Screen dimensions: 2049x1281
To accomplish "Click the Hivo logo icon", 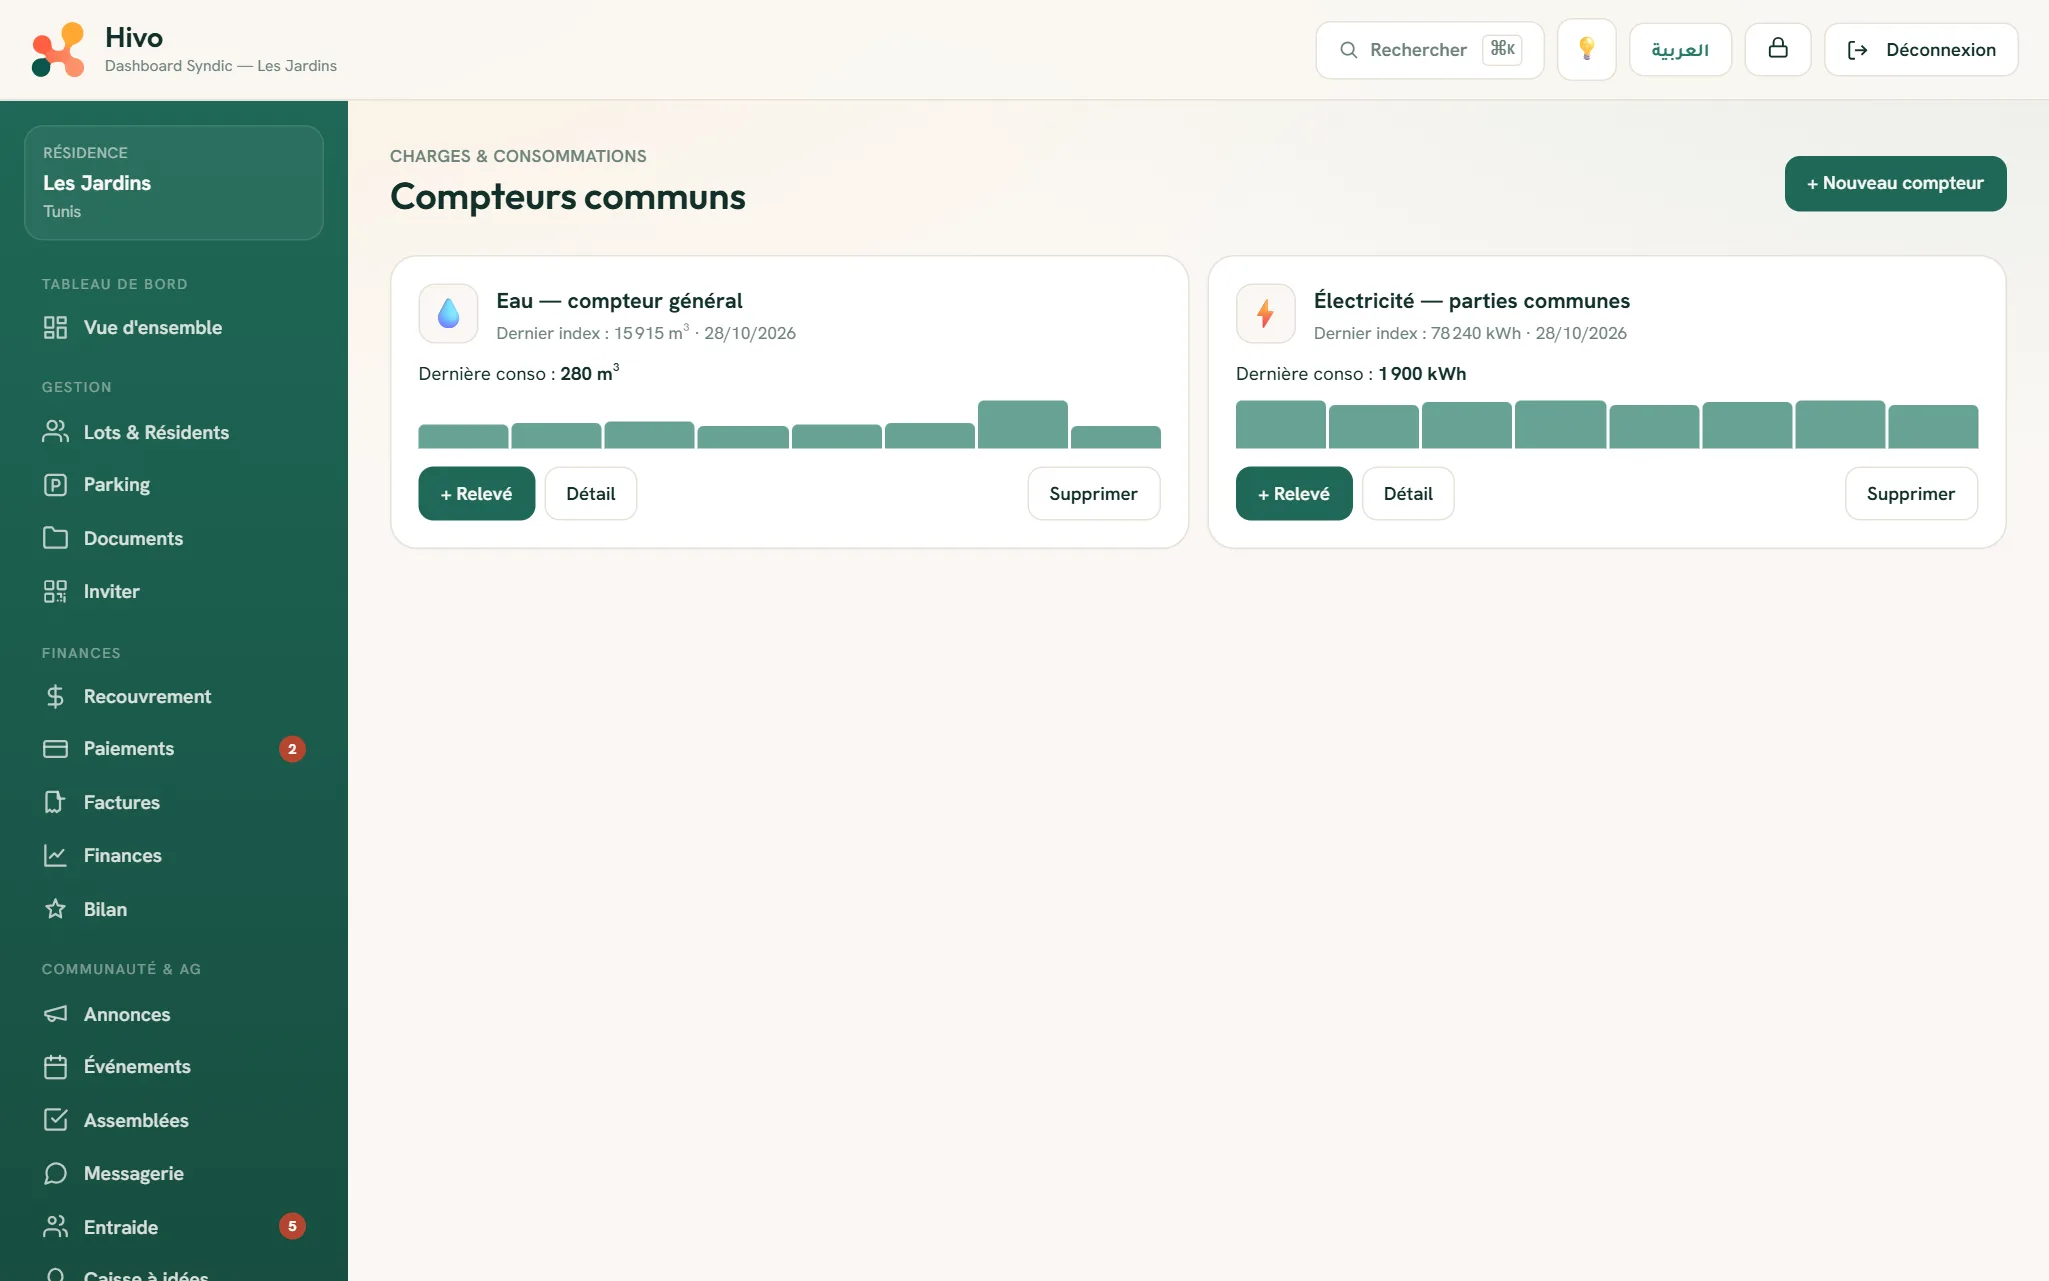I will (58, 49).
